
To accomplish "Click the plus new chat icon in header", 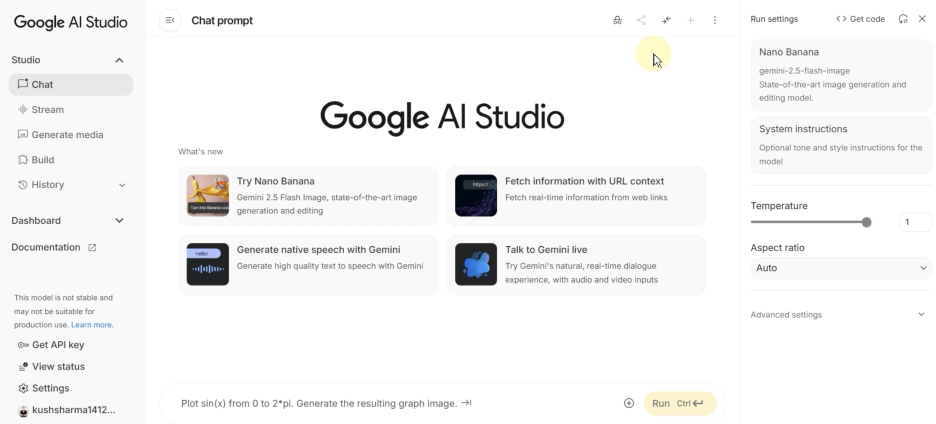I will [690, 20].
